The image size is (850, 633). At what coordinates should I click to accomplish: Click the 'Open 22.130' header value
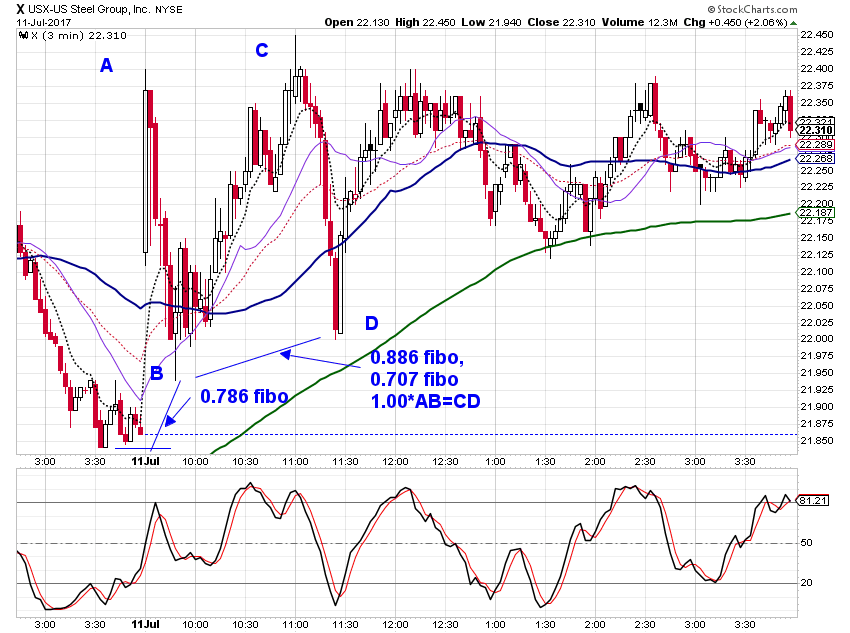(x=357, y=22)
